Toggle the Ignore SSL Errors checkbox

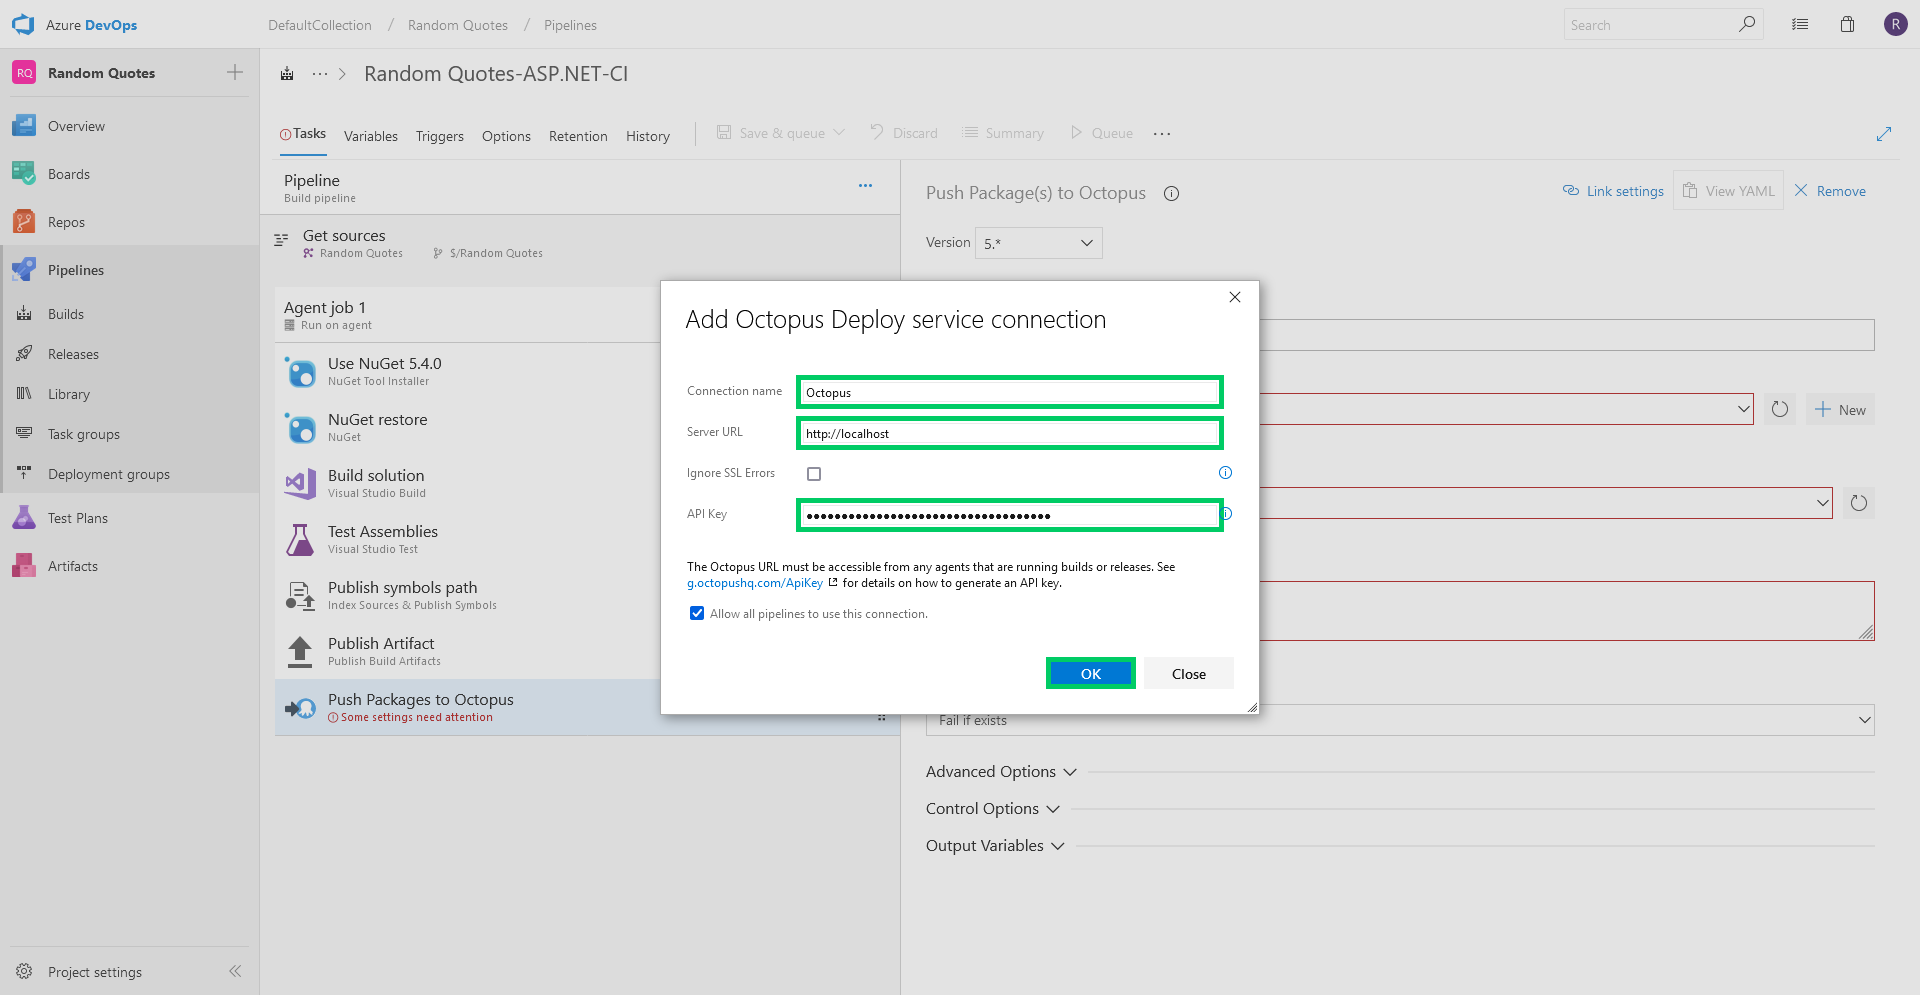[x=814, y=474]
